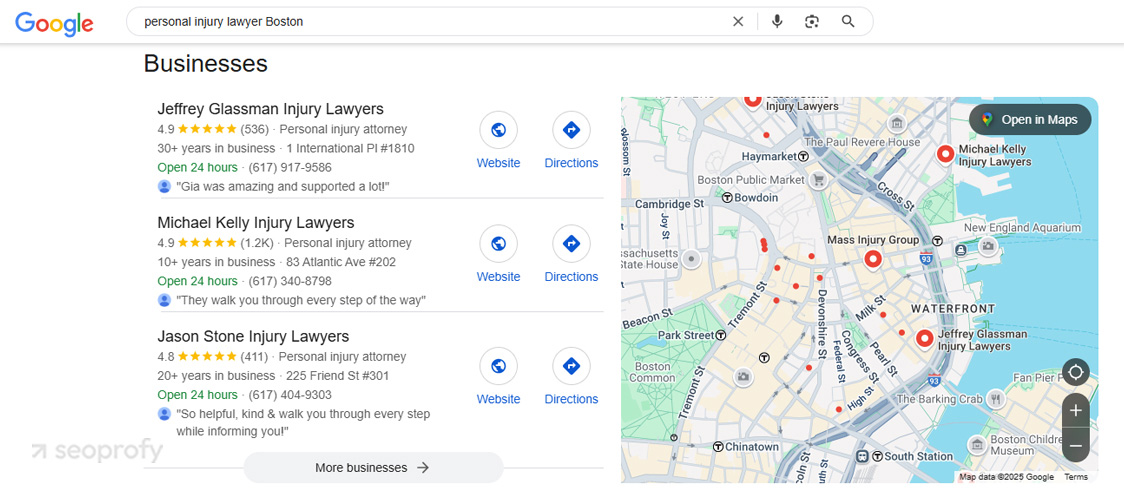Click the New England Aquarium camera marker
The width and height of the screenshot is (1124, 495).
(x=989, y=246)
